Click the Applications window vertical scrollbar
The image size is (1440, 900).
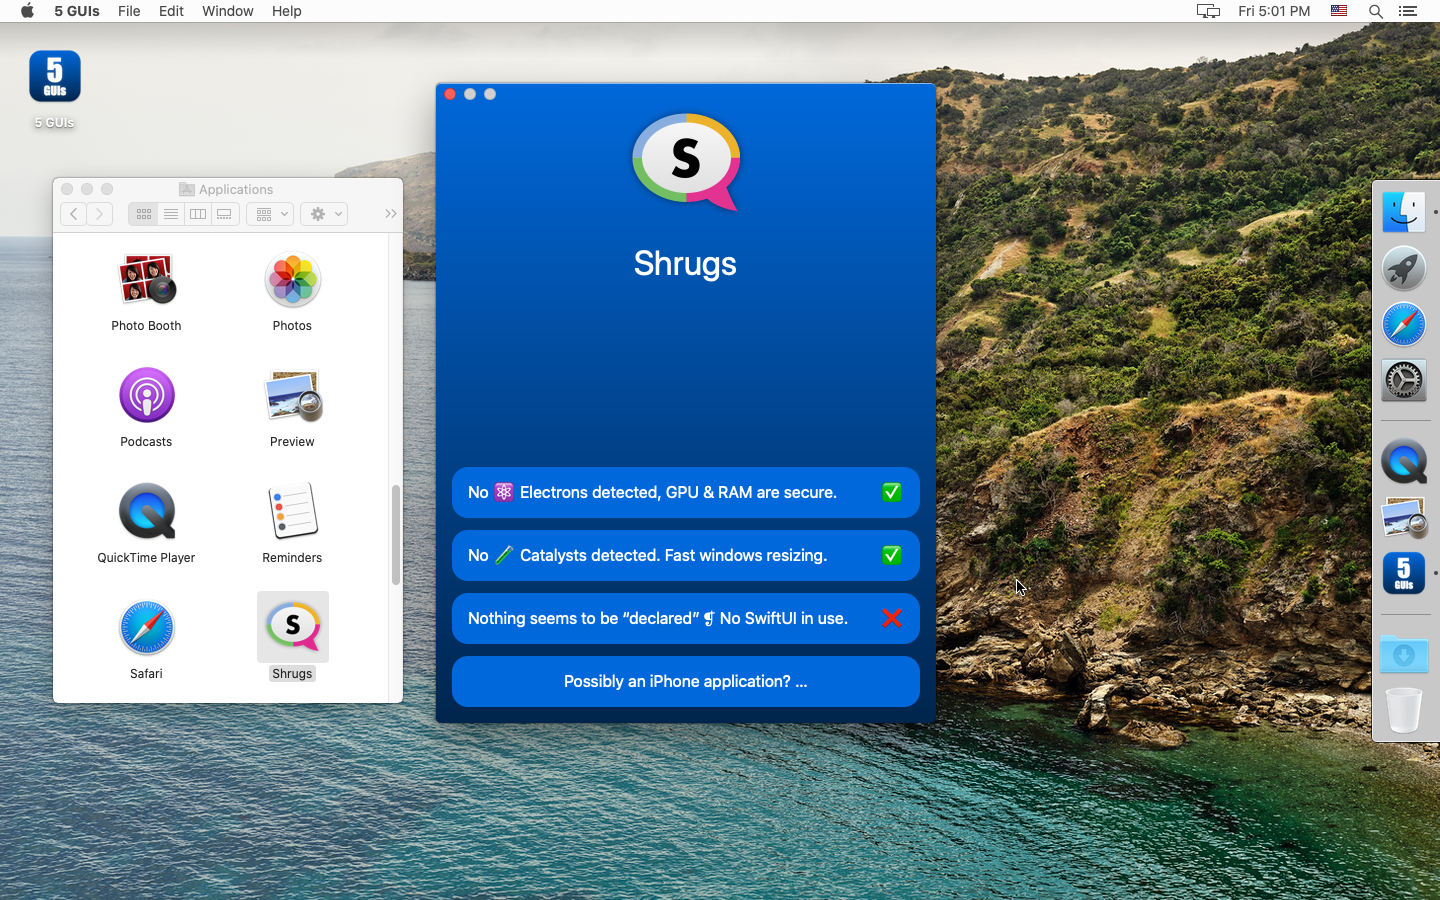395,535
